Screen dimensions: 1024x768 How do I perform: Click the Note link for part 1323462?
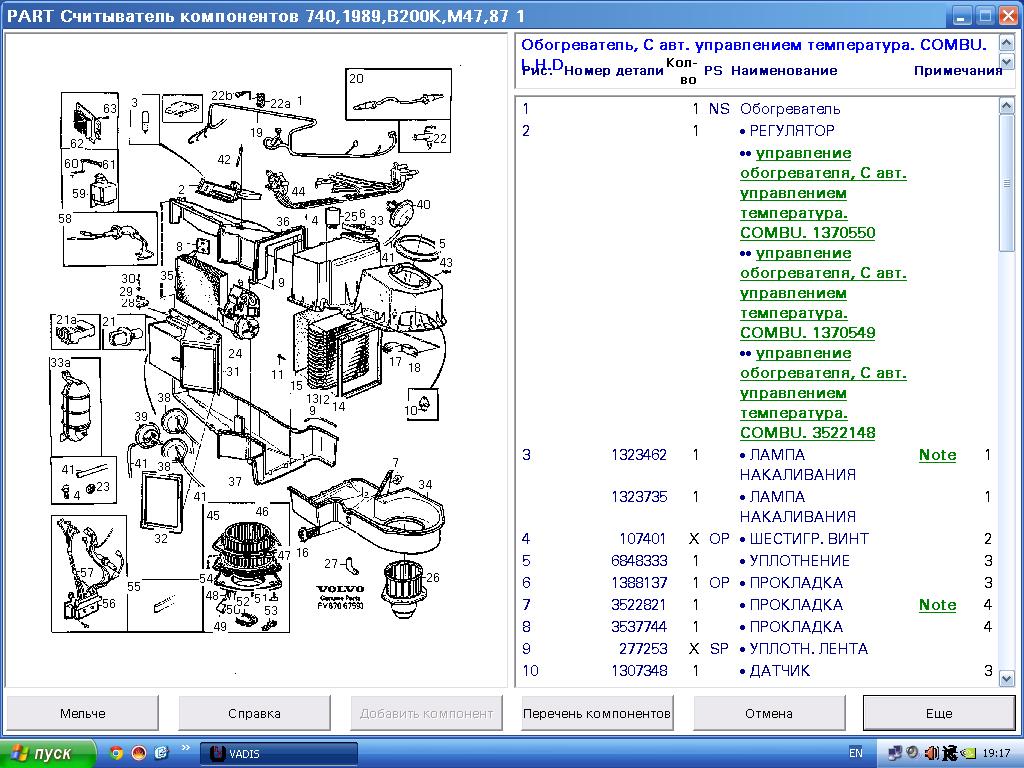pos(937,455)
